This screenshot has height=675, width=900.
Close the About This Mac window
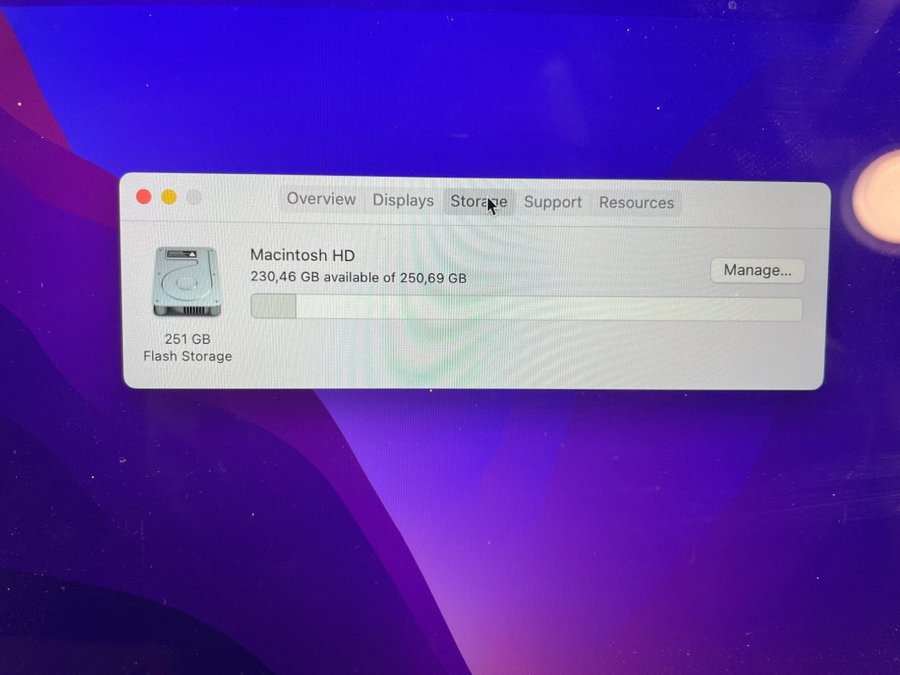[x=144, y=197]
